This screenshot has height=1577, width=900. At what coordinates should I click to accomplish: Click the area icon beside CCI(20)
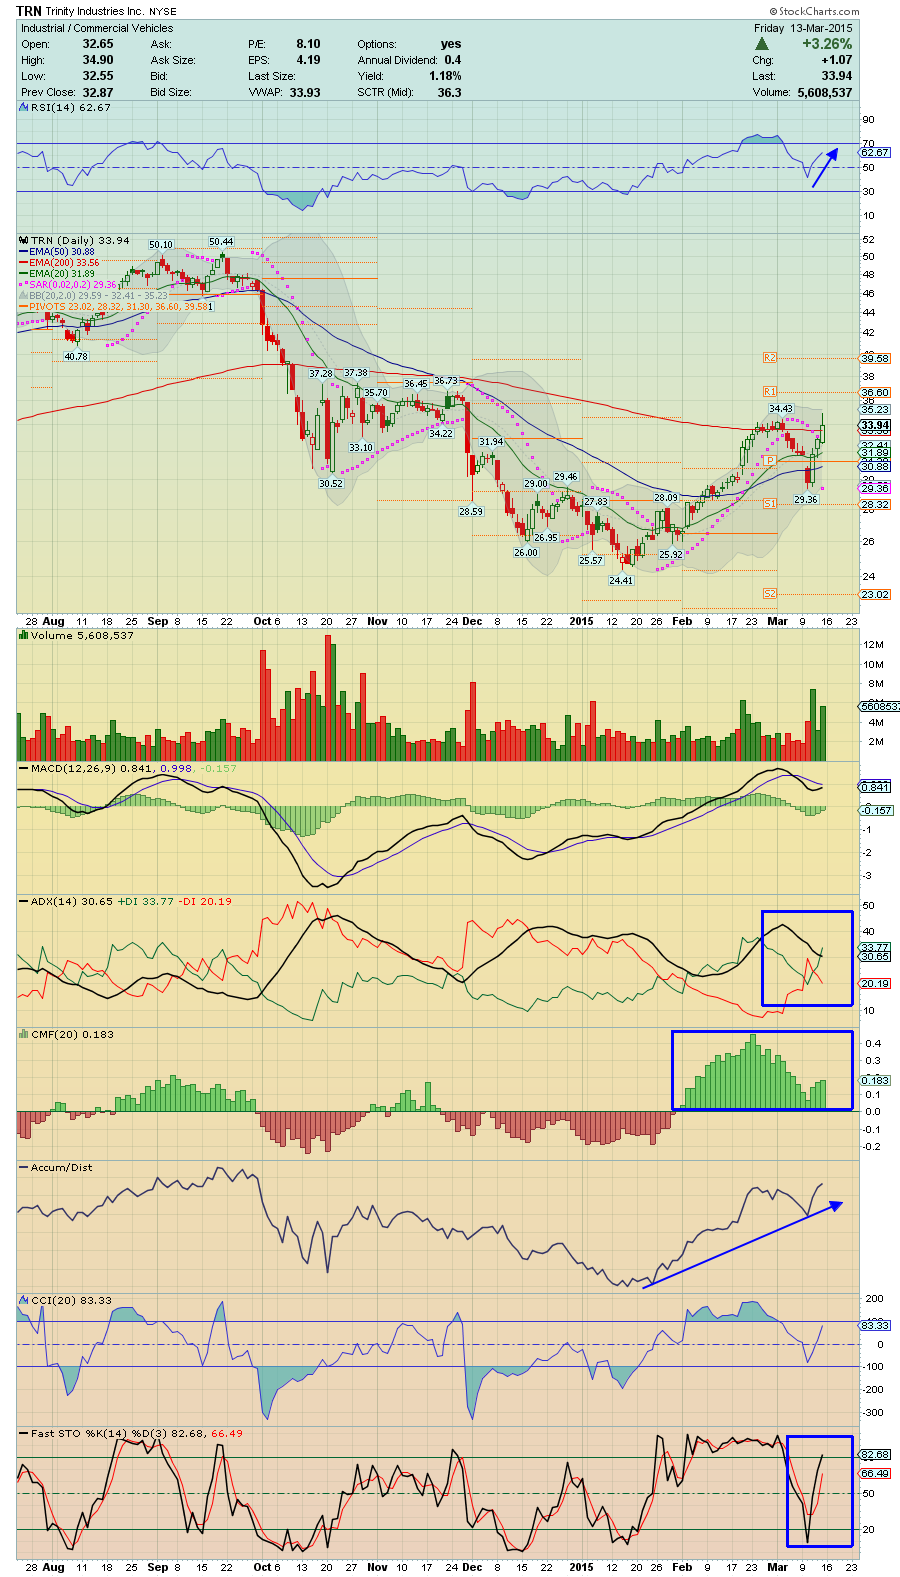[24, 1300]
